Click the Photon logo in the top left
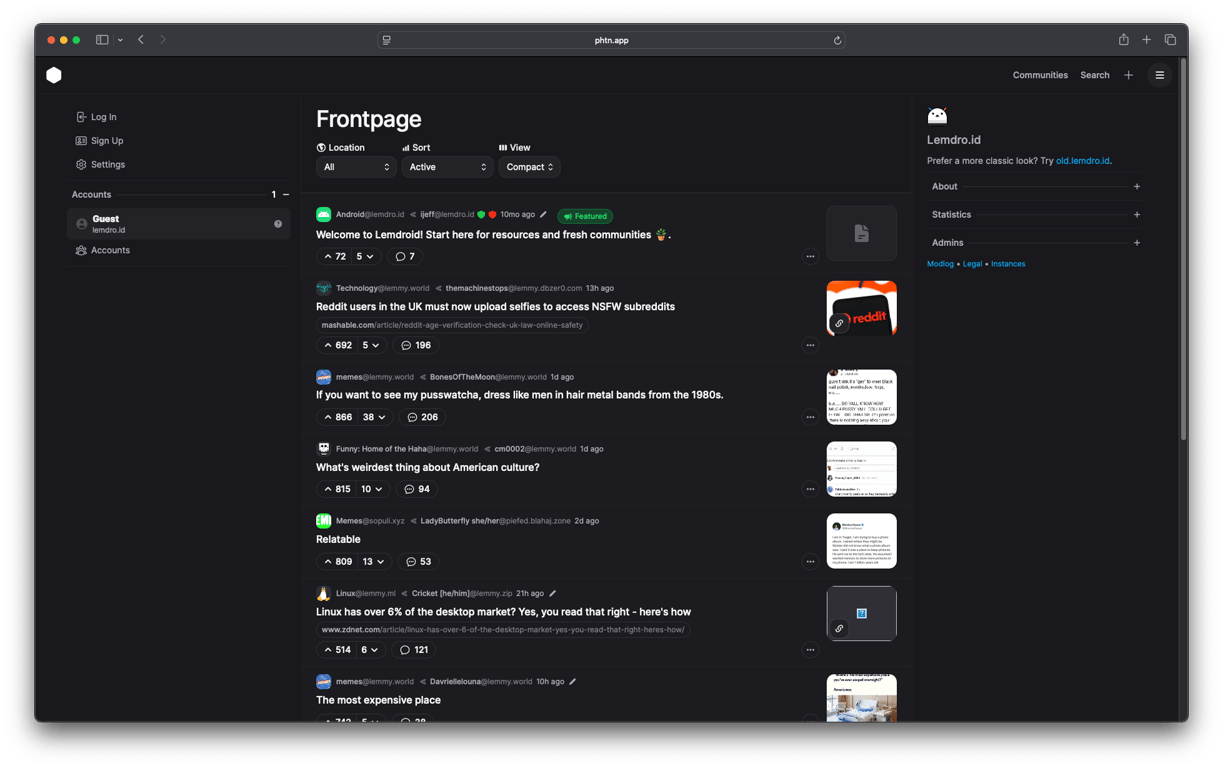This screenshot has width=1223, height=768. click(53, 74)
